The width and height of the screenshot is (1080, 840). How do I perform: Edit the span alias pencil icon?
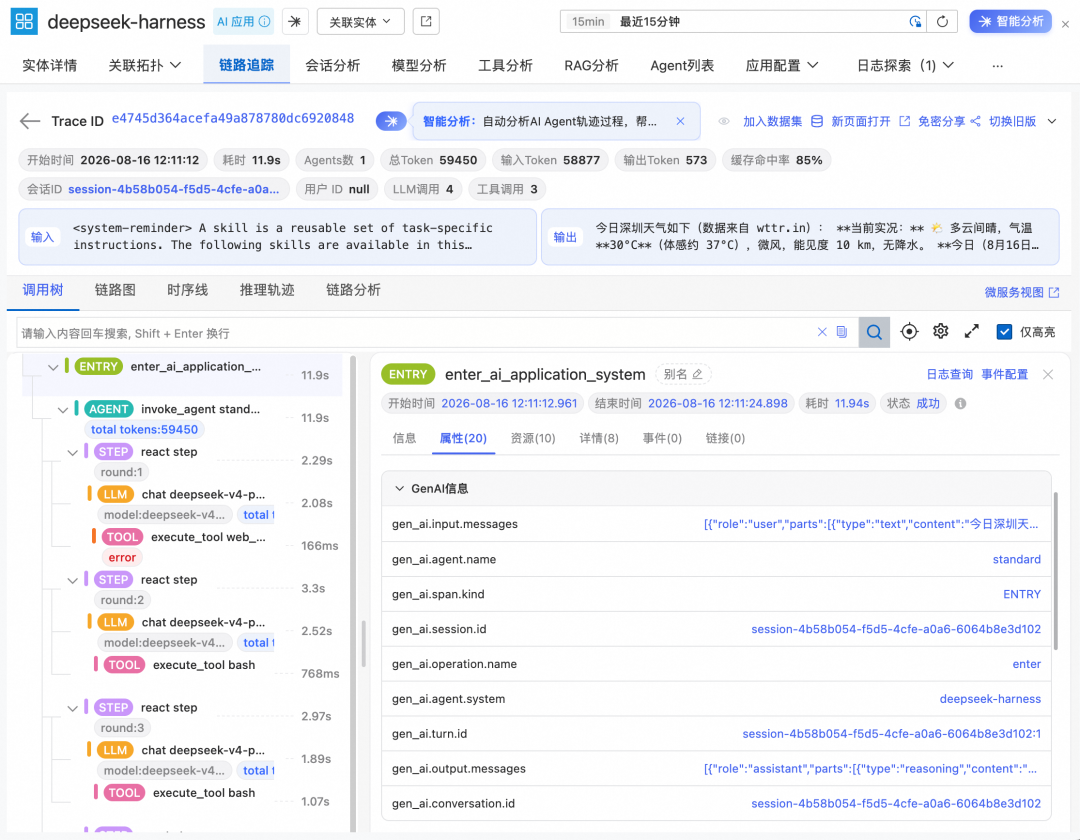click(697, 375)
